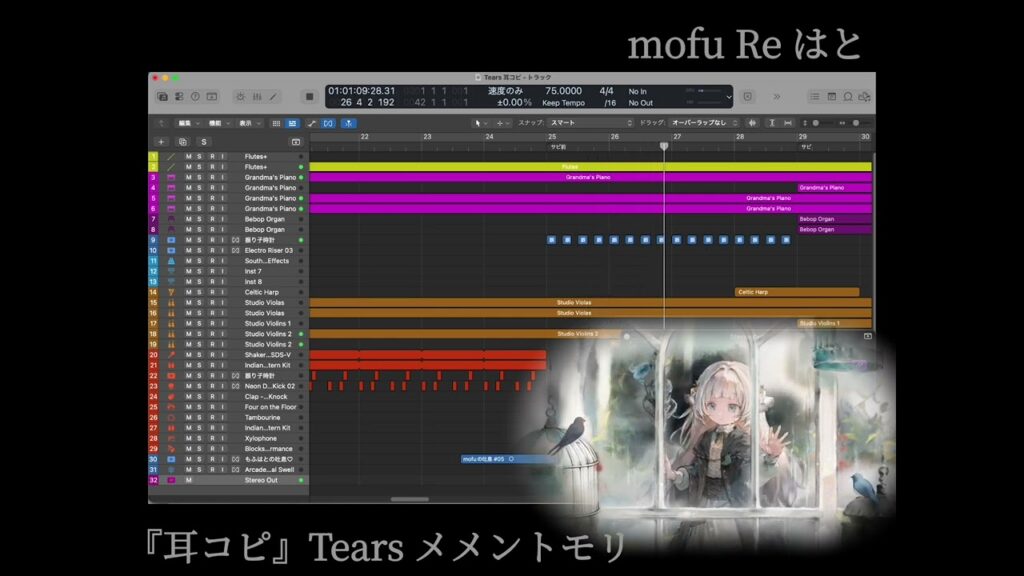1024x576 pixels.
Task: Show the Mixer from the control bar
Action: point(257,97)
